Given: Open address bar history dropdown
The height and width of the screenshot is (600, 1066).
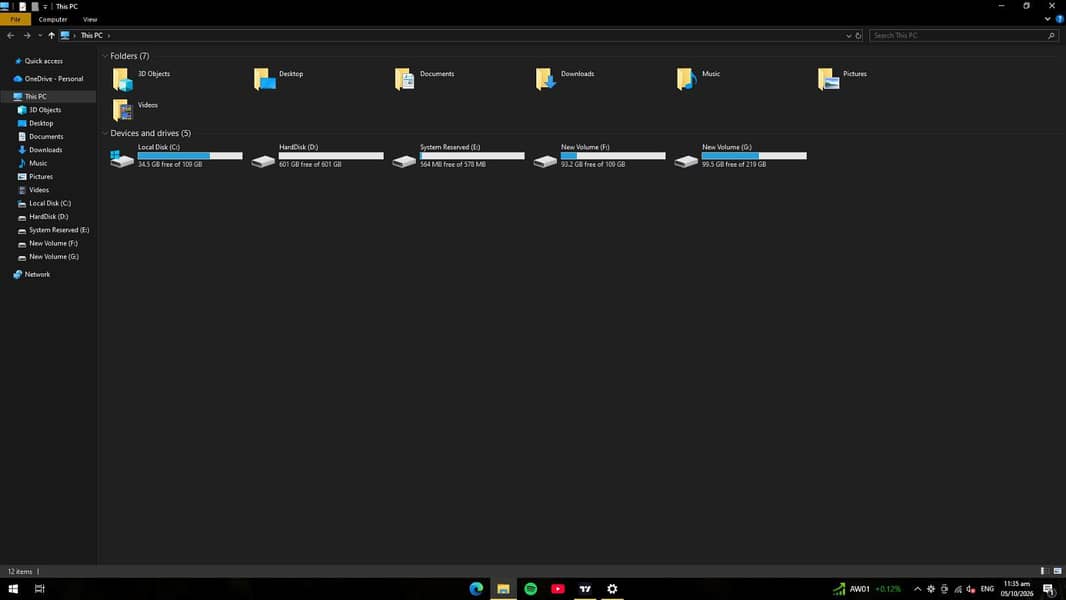Looking at the screenshot, I should pyautogui.click(x=848, y=35).
